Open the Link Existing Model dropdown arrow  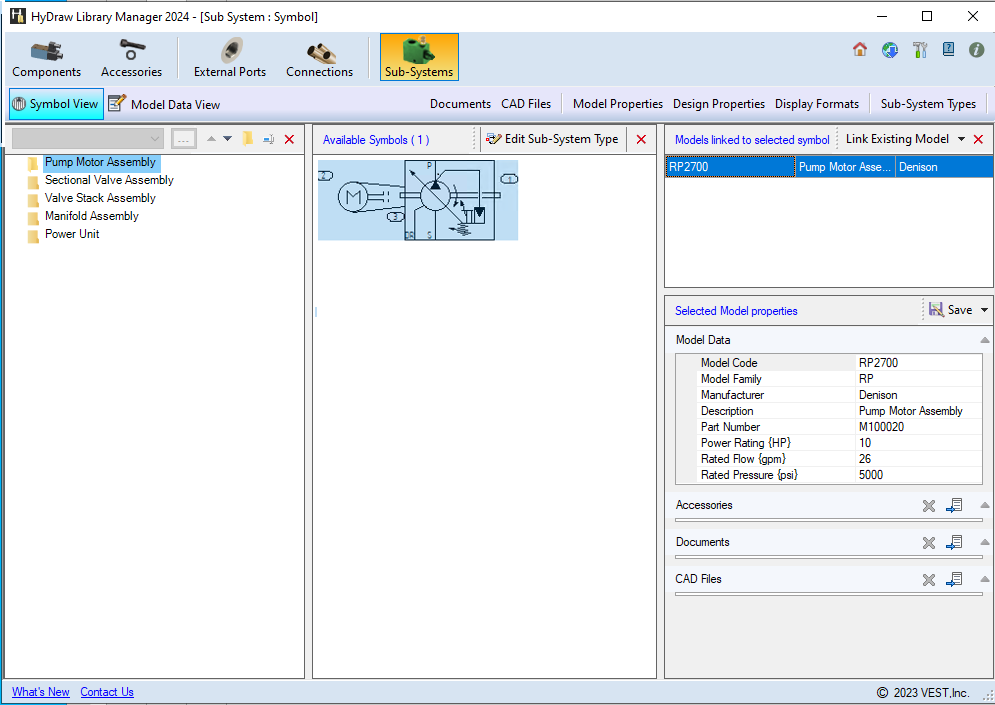point(961,140)
